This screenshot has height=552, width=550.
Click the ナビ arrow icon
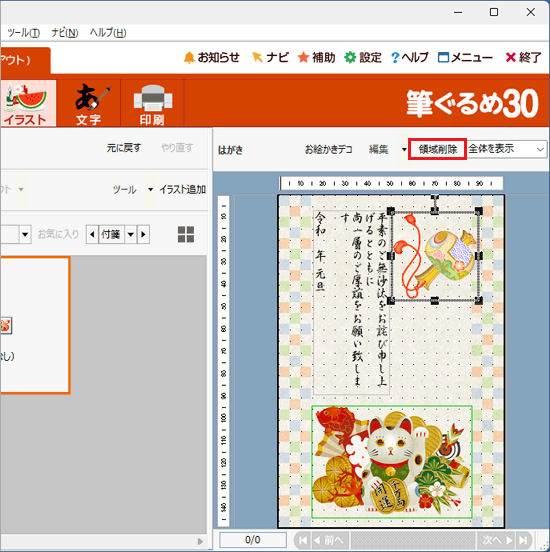(x=257, y=57)
